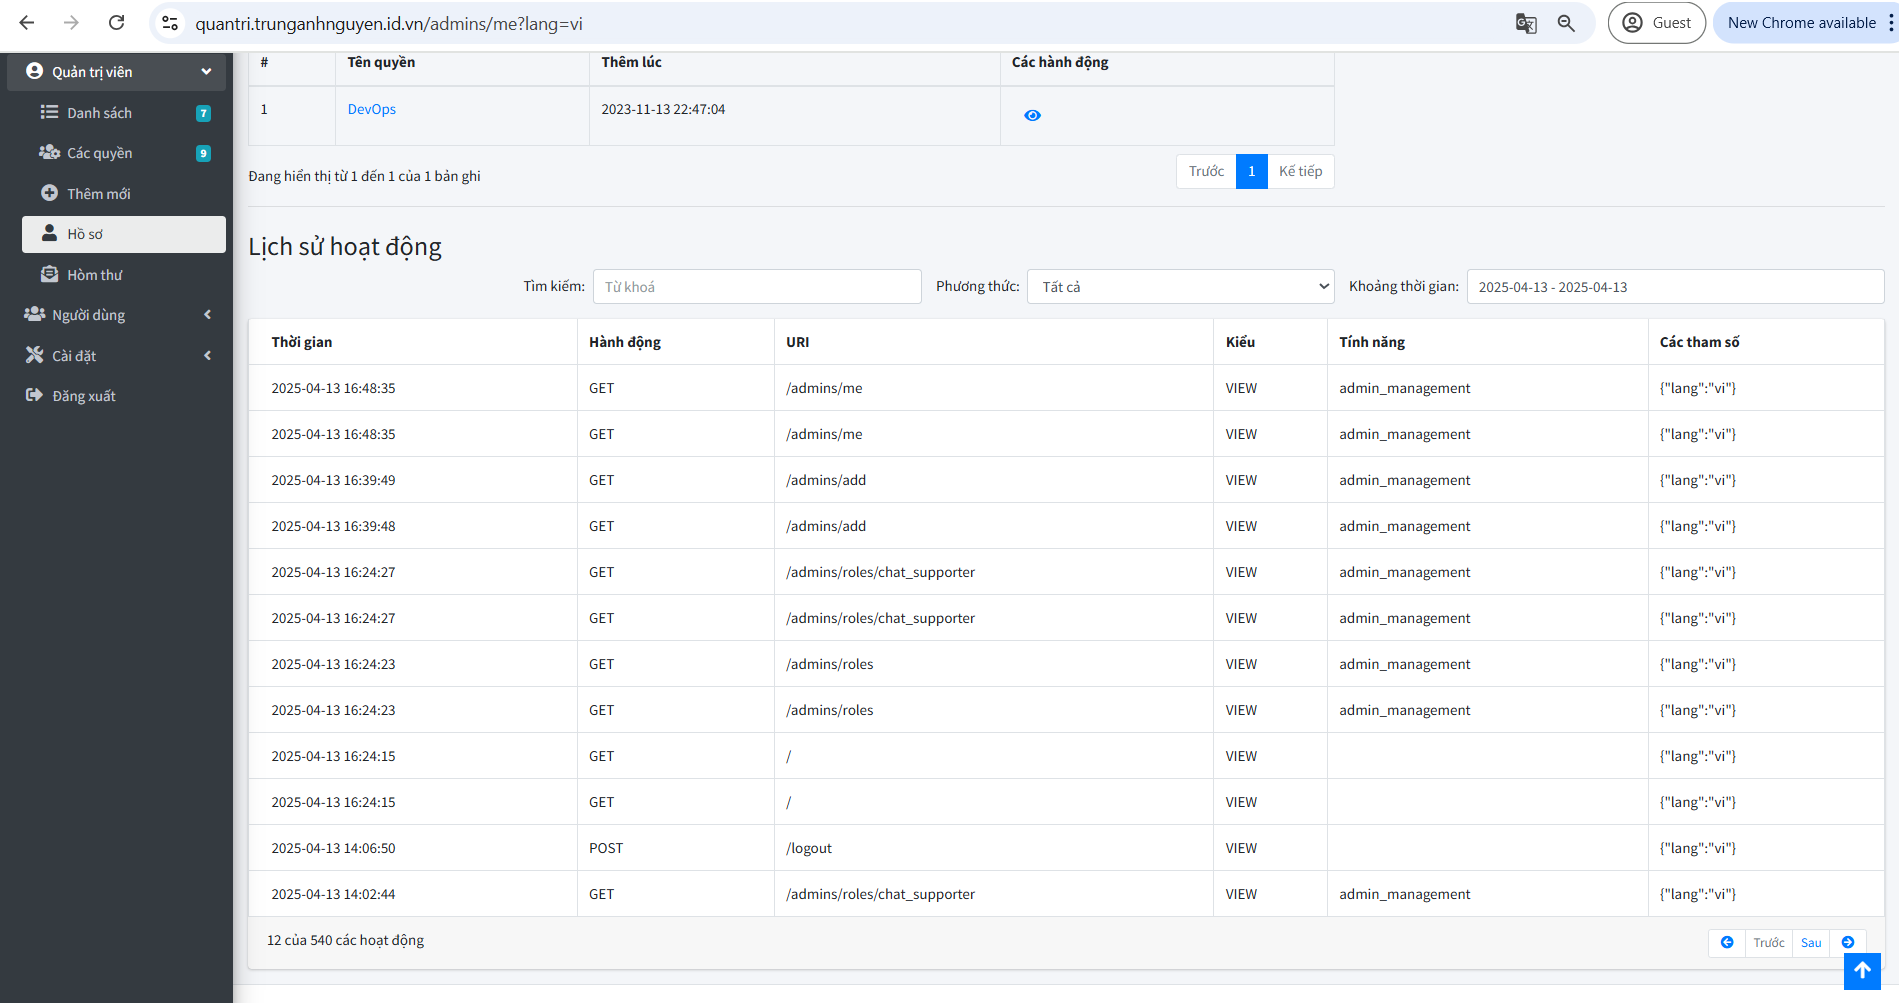Screen dimensions: 1899x1003
Task: Click the Hồ sơ person icon
Action: click(x=49, y=233)
